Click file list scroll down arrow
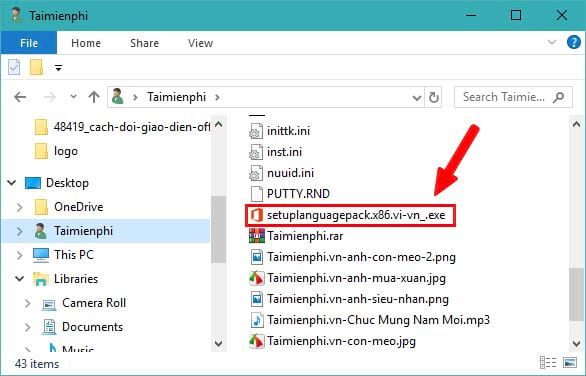This screenshot has width=586, height=376. pos(576,343)
